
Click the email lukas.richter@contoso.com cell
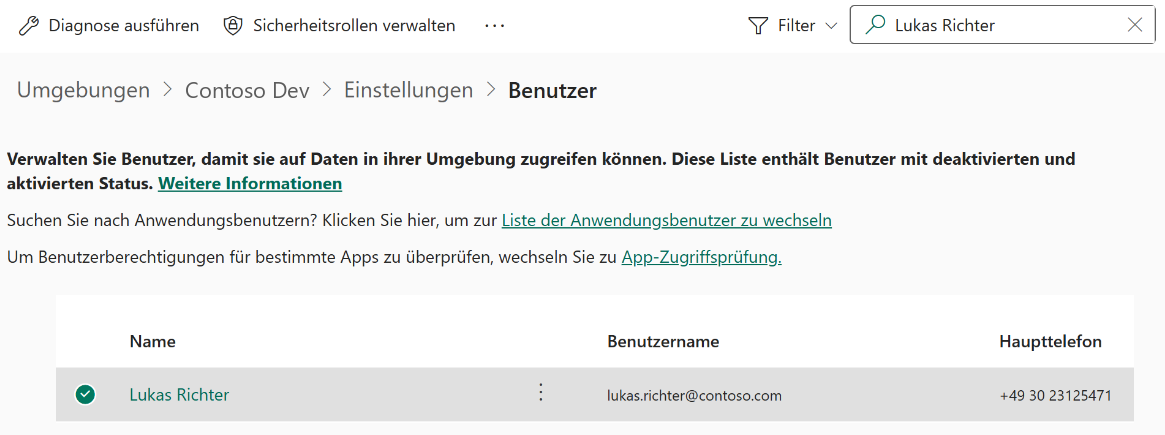coord(694,396)
